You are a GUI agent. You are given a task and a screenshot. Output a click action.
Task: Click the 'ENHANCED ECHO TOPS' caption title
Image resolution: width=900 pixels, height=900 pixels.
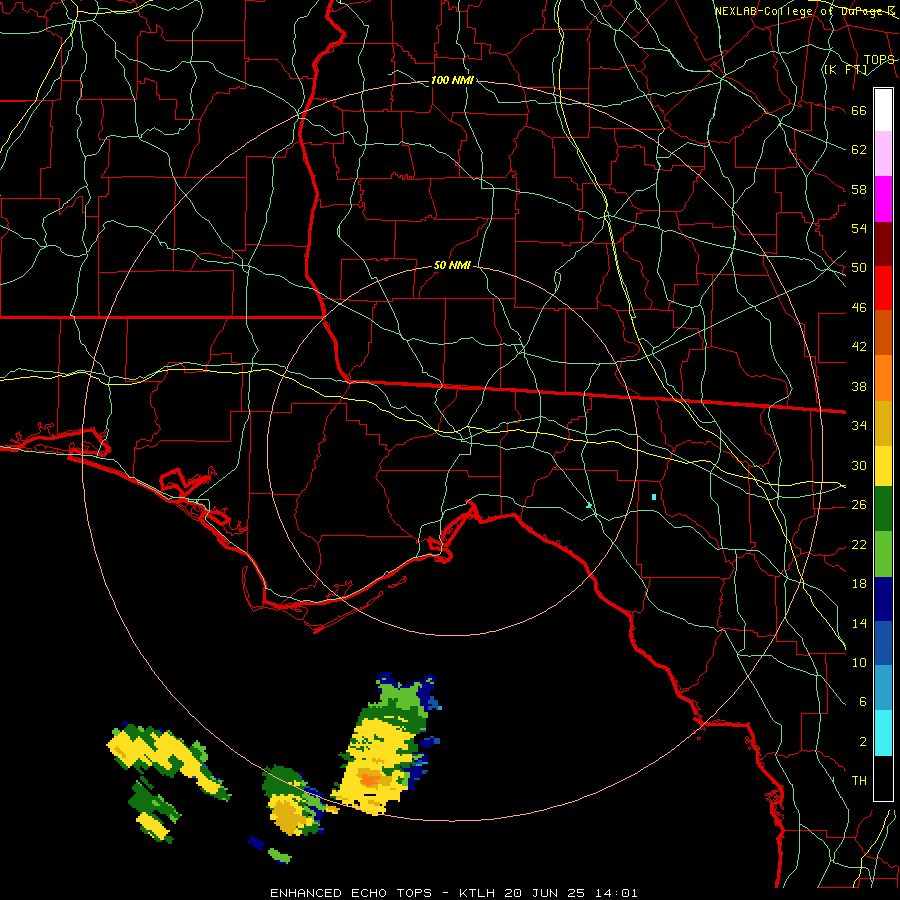(351, 893)
